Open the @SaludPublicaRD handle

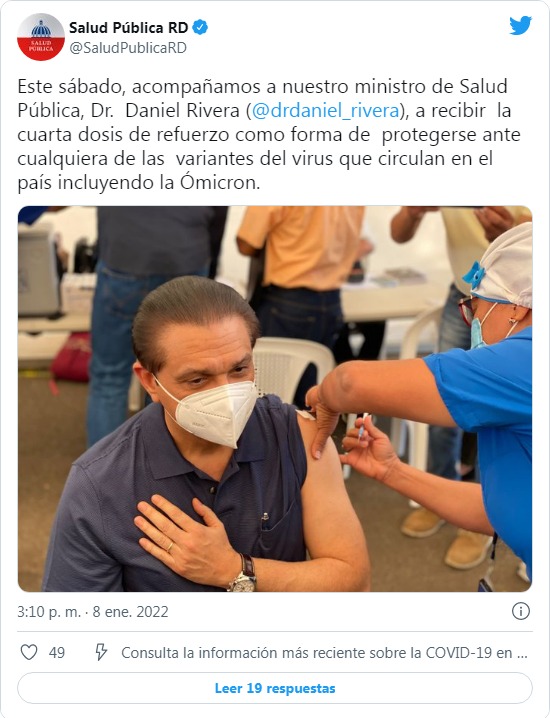click(128, 48)
